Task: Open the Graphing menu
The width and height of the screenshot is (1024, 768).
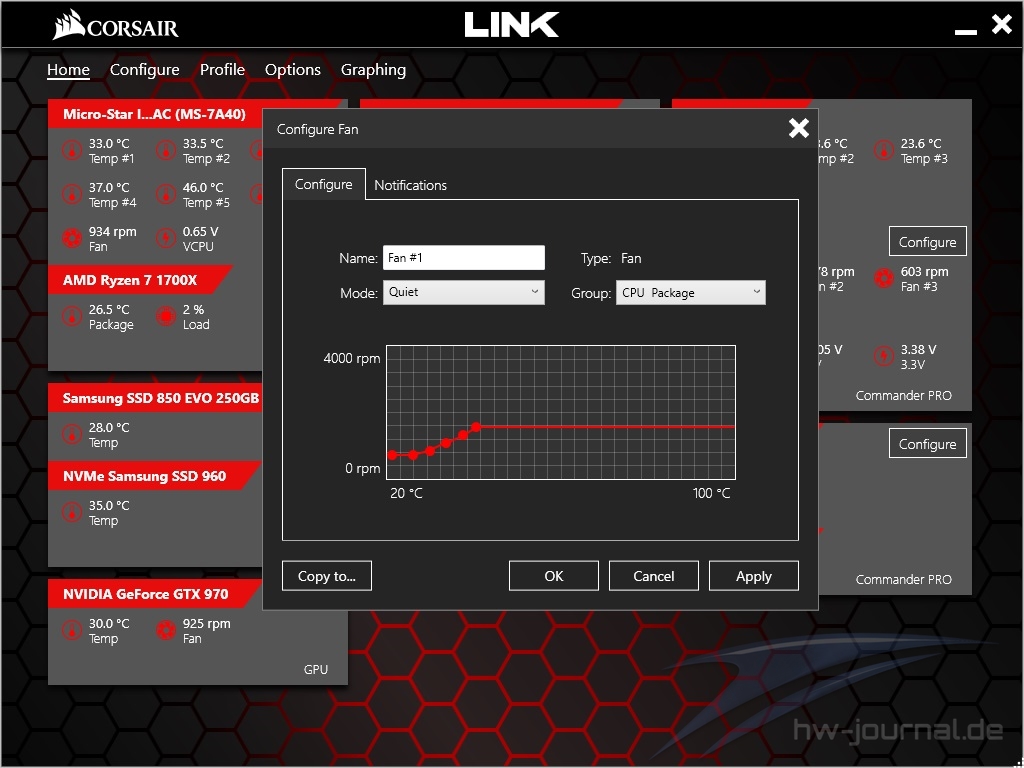Action: point(373,70)
